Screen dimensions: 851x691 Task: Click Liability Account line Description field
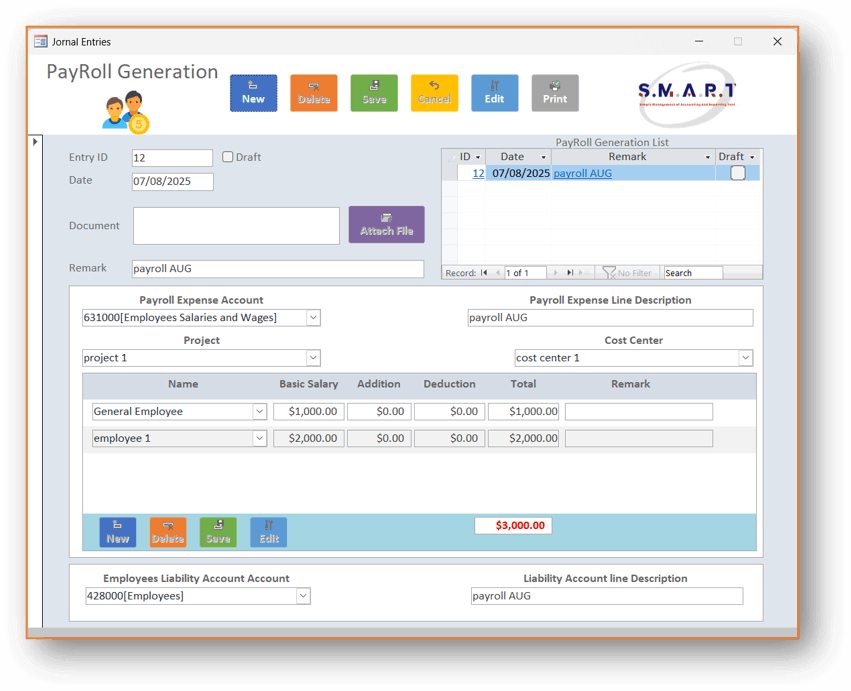[x=607, y=596]
